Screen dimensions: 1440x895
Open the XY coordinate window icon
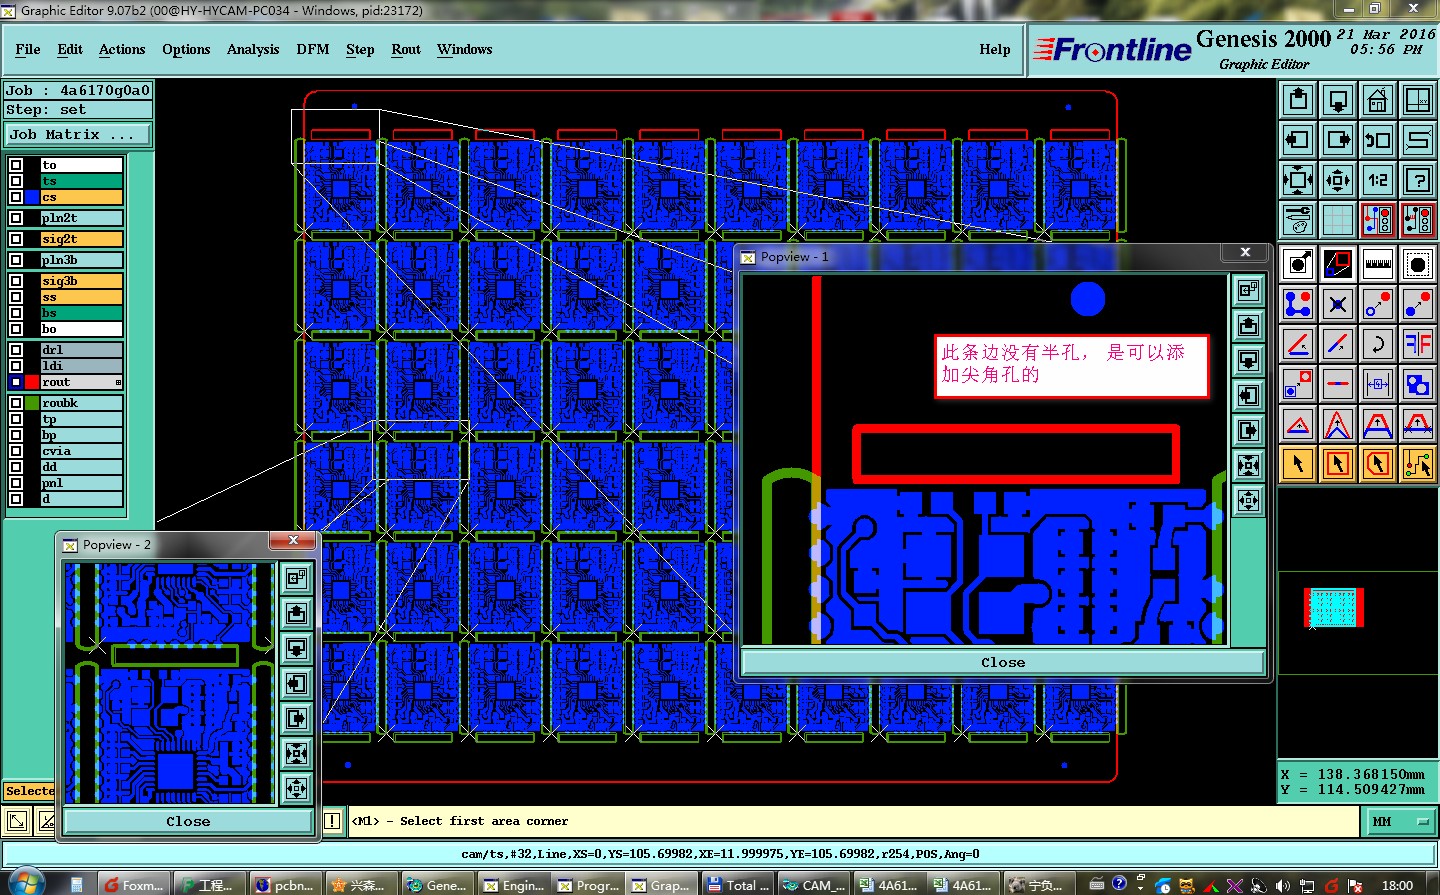point(1418,100)
